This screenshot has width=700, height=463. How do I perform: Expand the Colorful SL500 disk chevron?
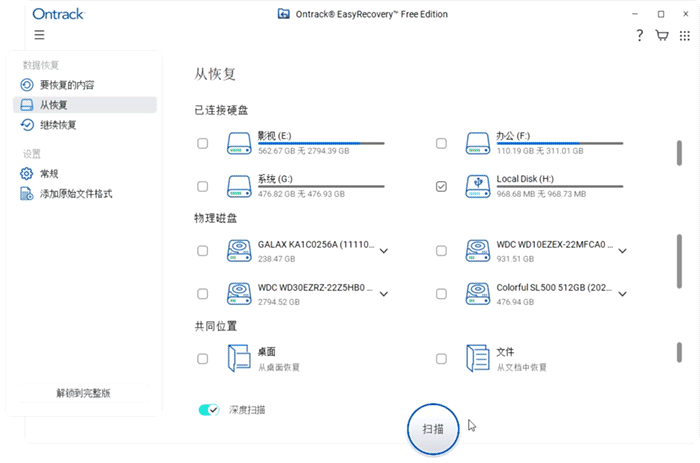(622, 294)
